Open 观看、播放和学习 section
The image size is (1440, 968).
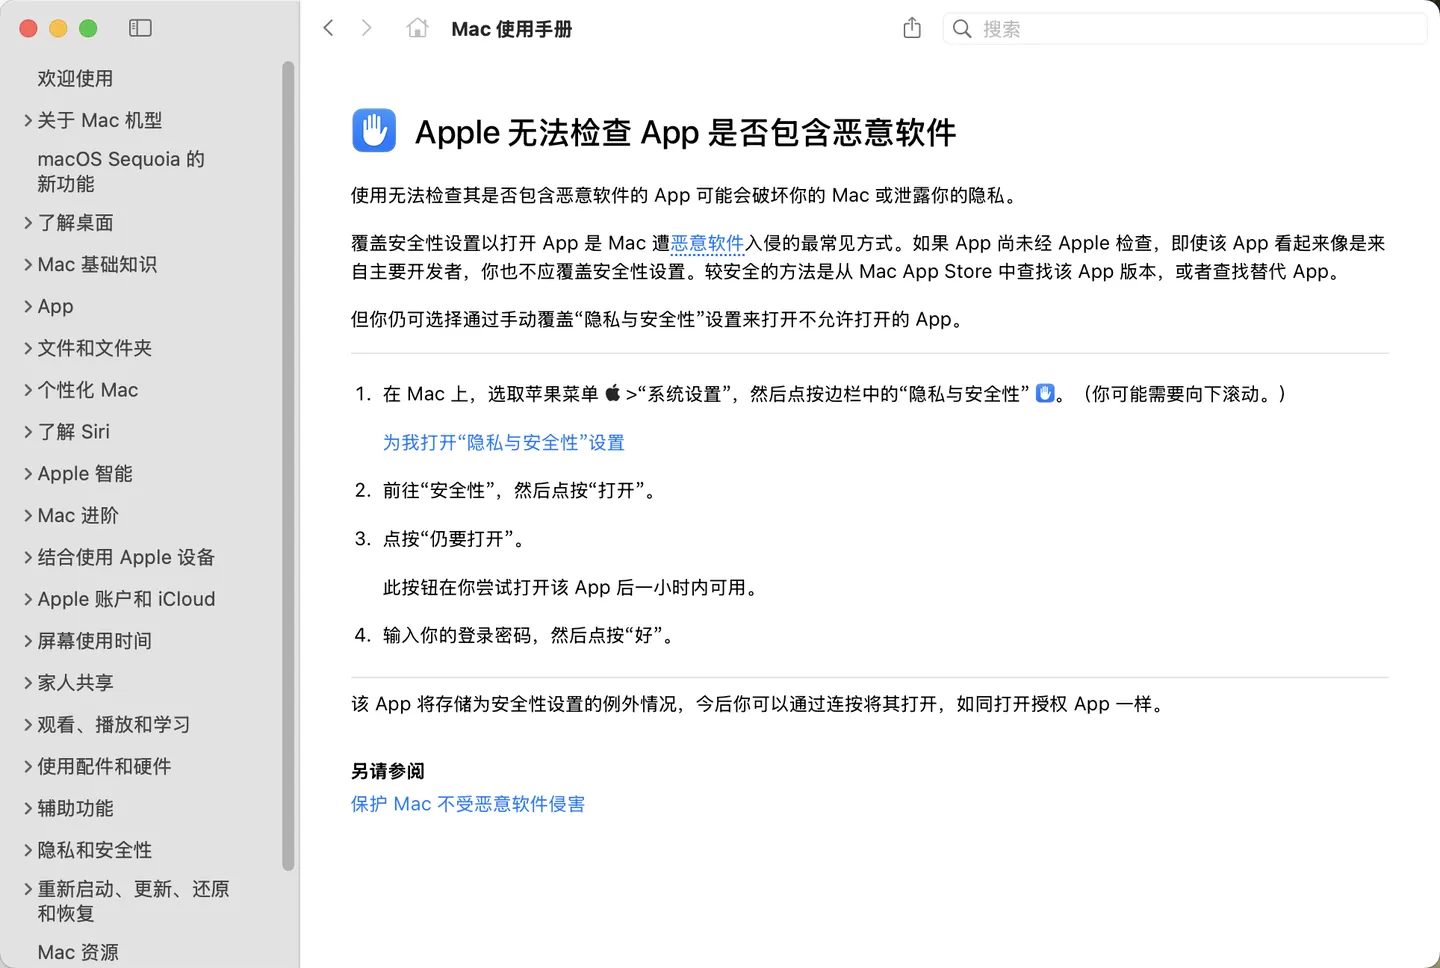pos(113,725)
